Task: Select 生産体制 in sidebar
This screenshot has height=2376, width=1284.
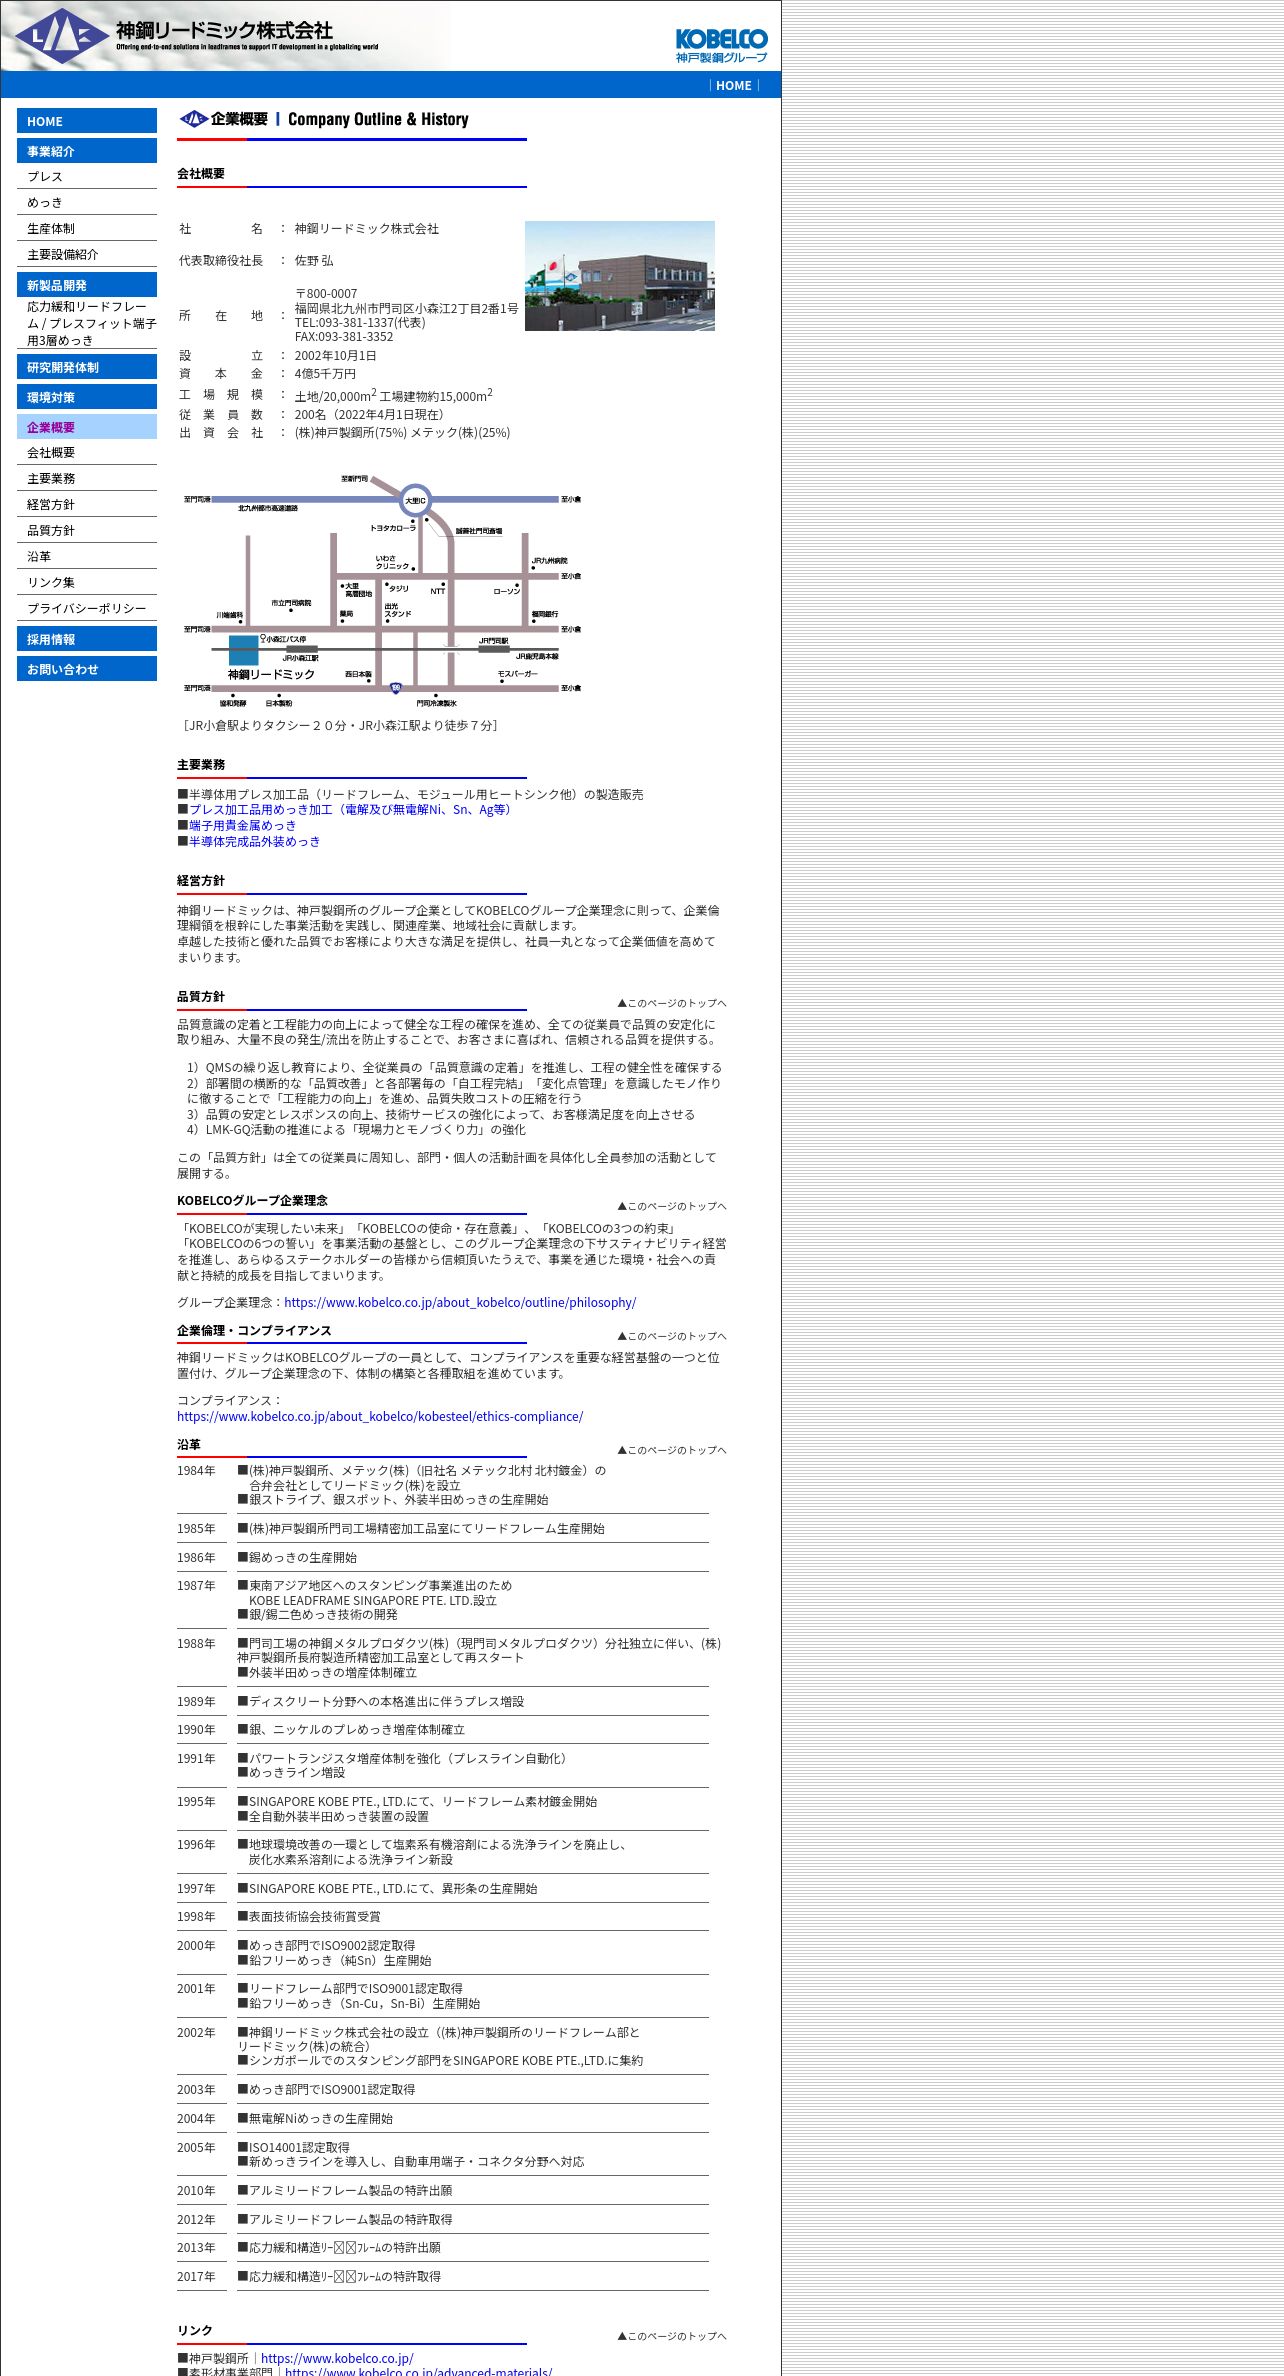Action: pos(87,228)
